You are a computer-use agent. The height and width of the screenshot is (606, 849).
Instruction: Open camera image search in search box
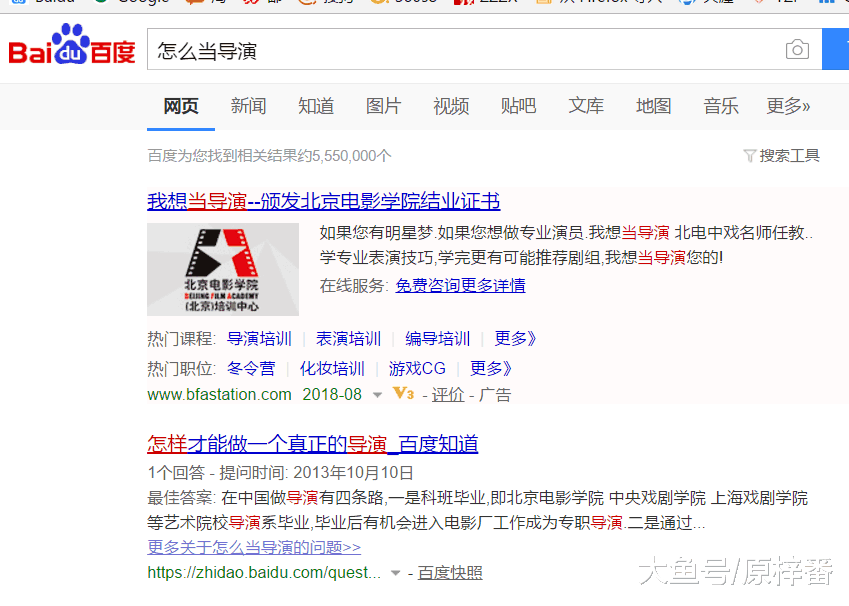click(796, 50)
